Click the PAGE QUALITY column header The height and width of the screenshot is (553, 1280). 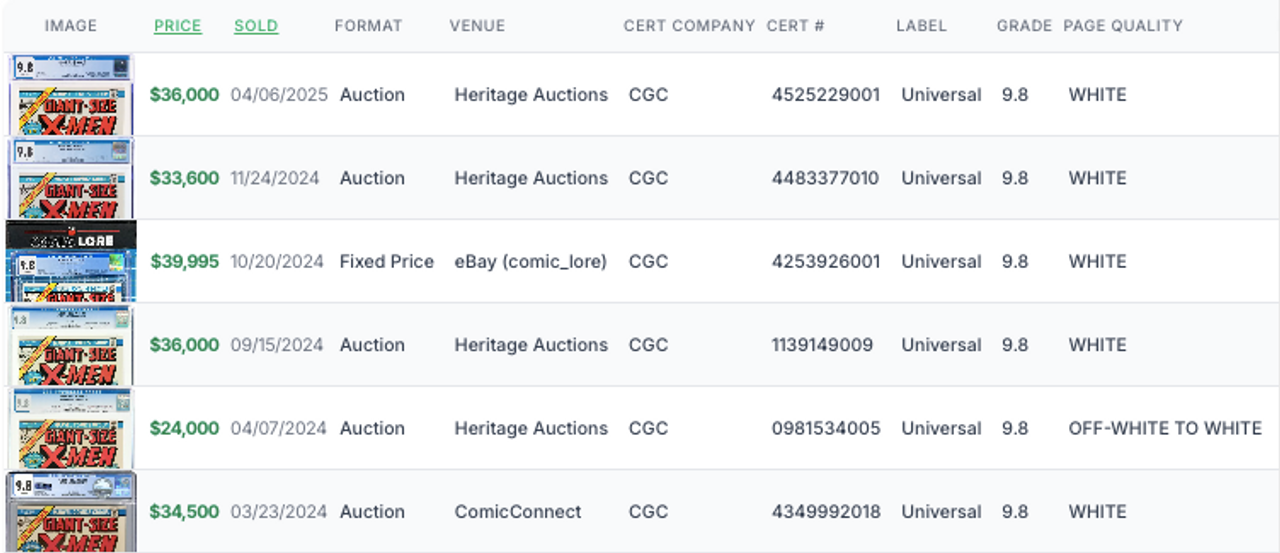pos(1123,26)
